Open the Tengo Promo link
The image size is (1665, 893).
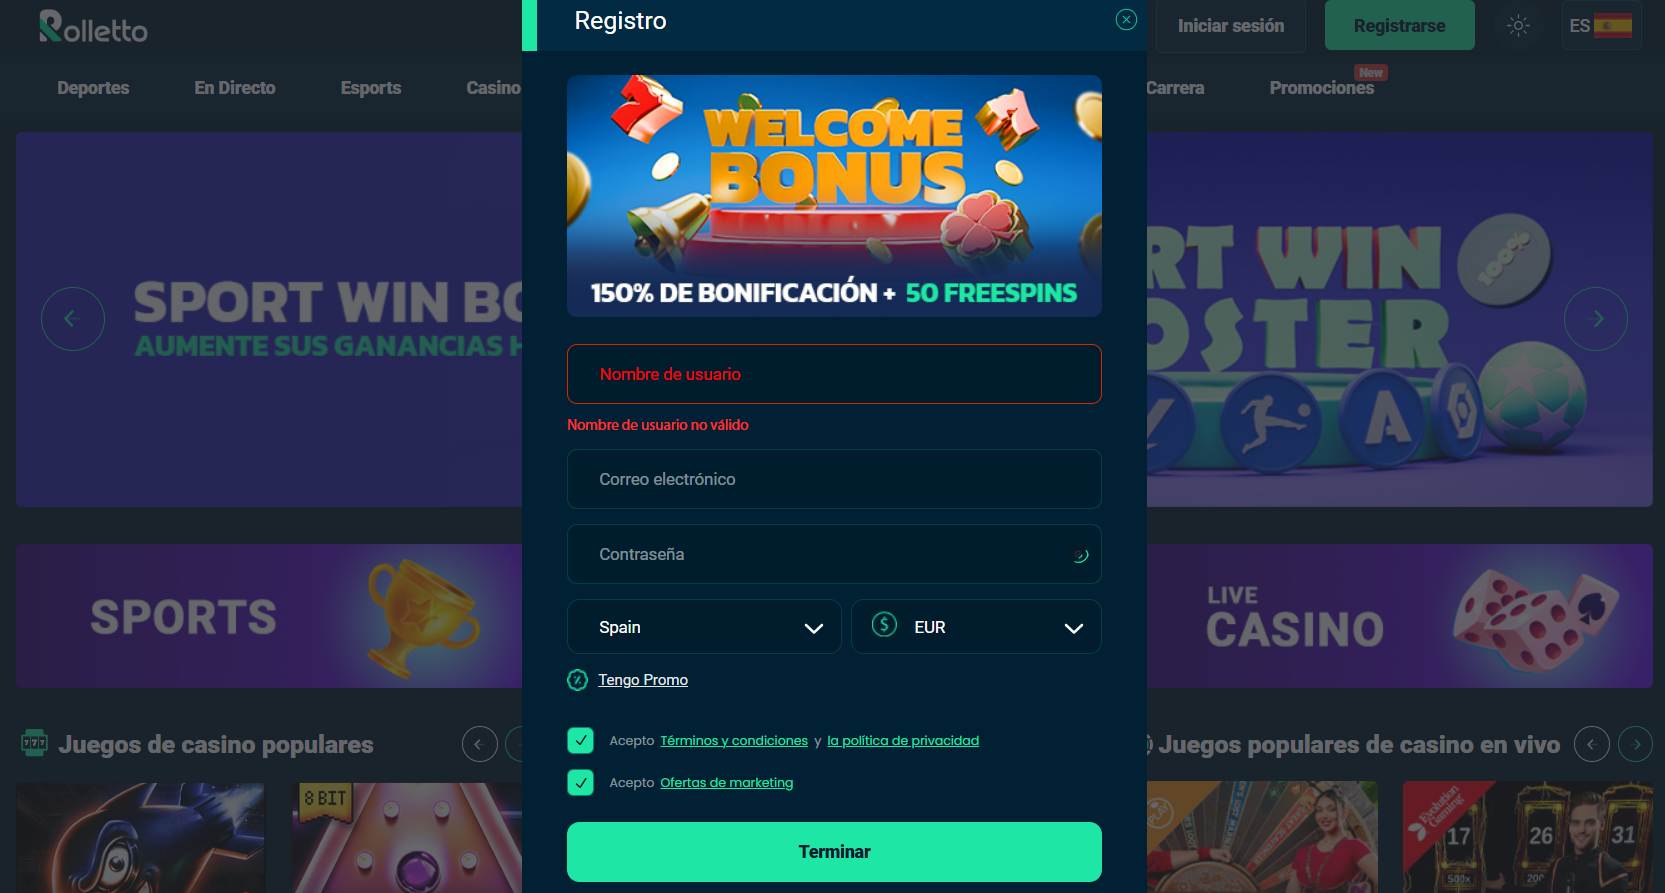click(643, 680)
